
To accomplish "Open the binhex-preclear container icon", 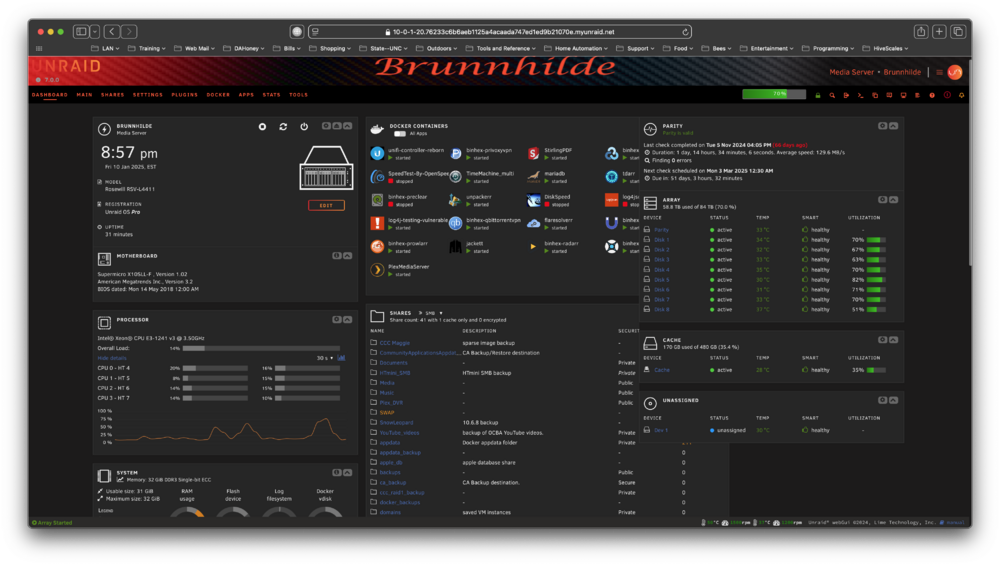I will [x=378, y=200].
